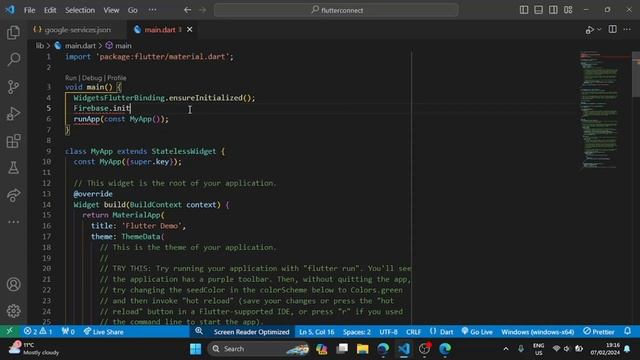Screen dimensions: 640x360
Task: Open the Selection menu
Action: pos(80,10)
